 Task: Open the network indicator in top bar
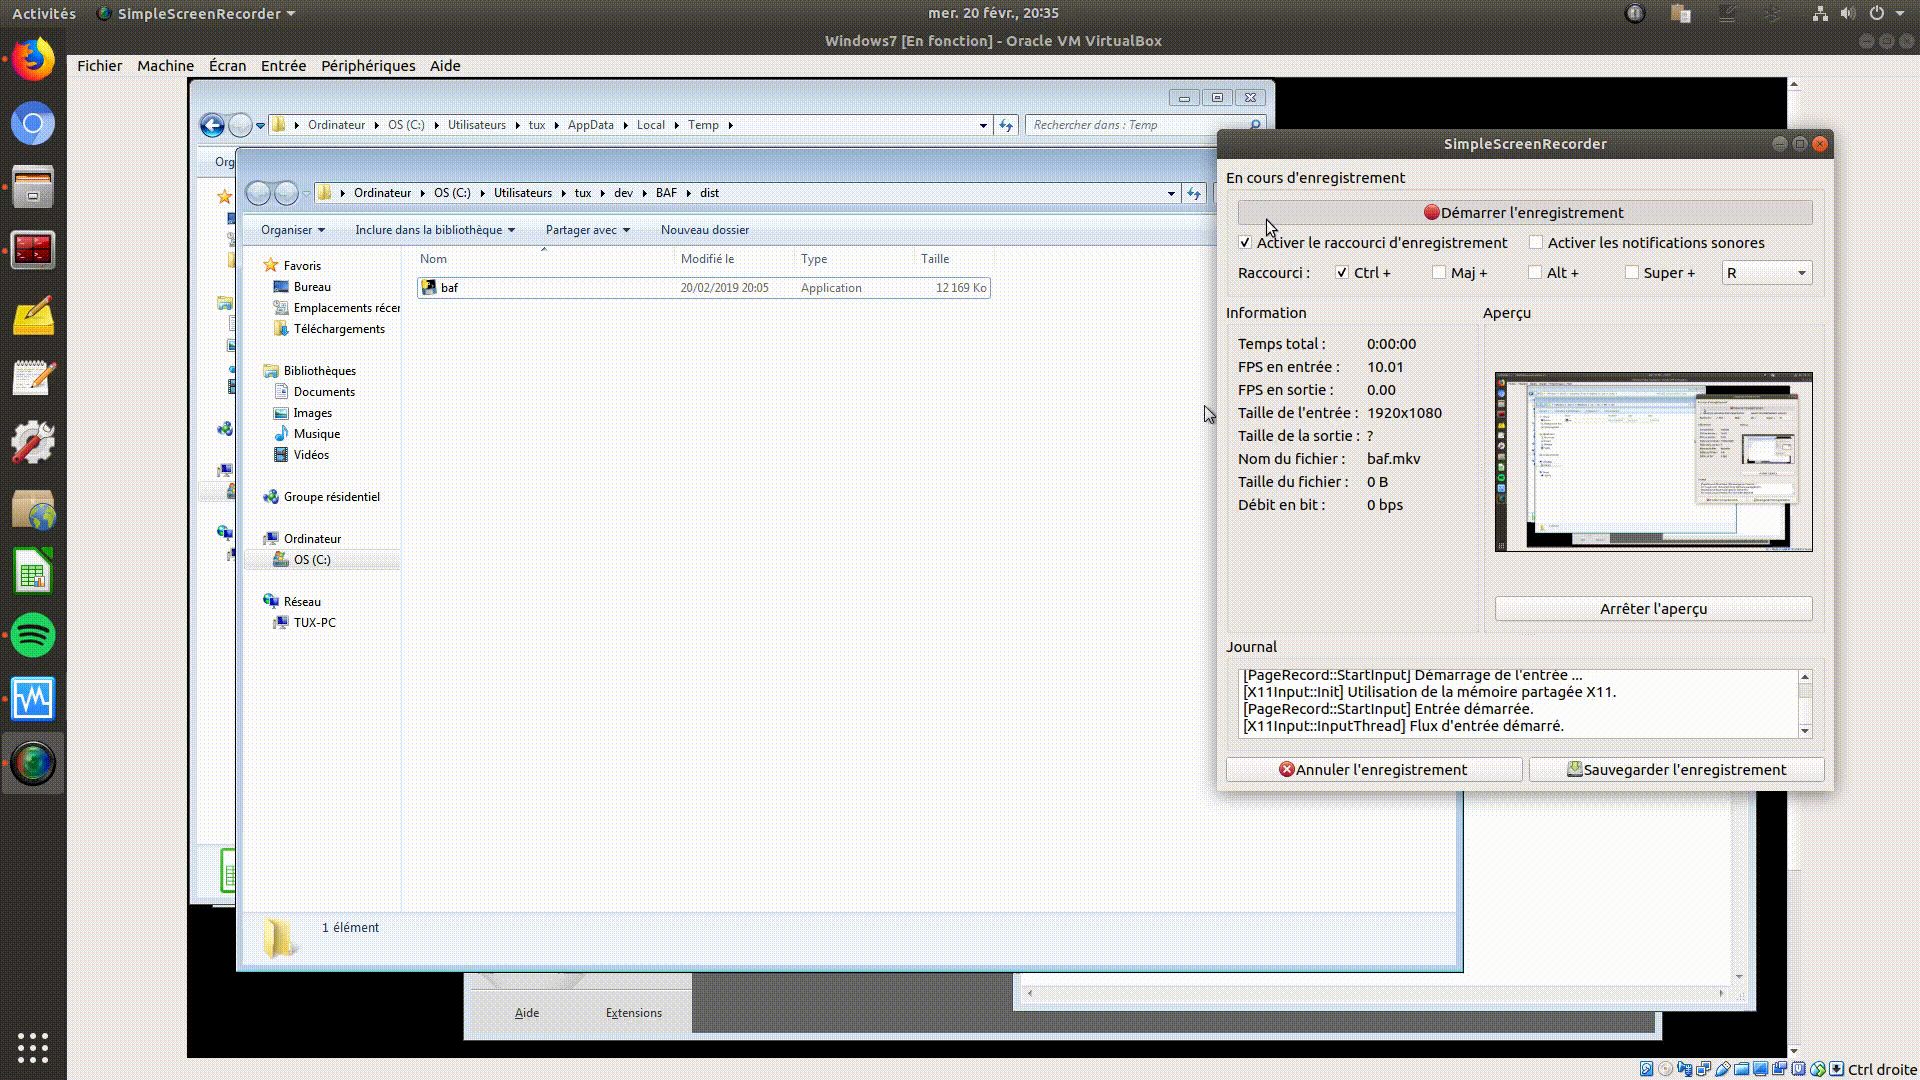click(x=1820, y=13)
